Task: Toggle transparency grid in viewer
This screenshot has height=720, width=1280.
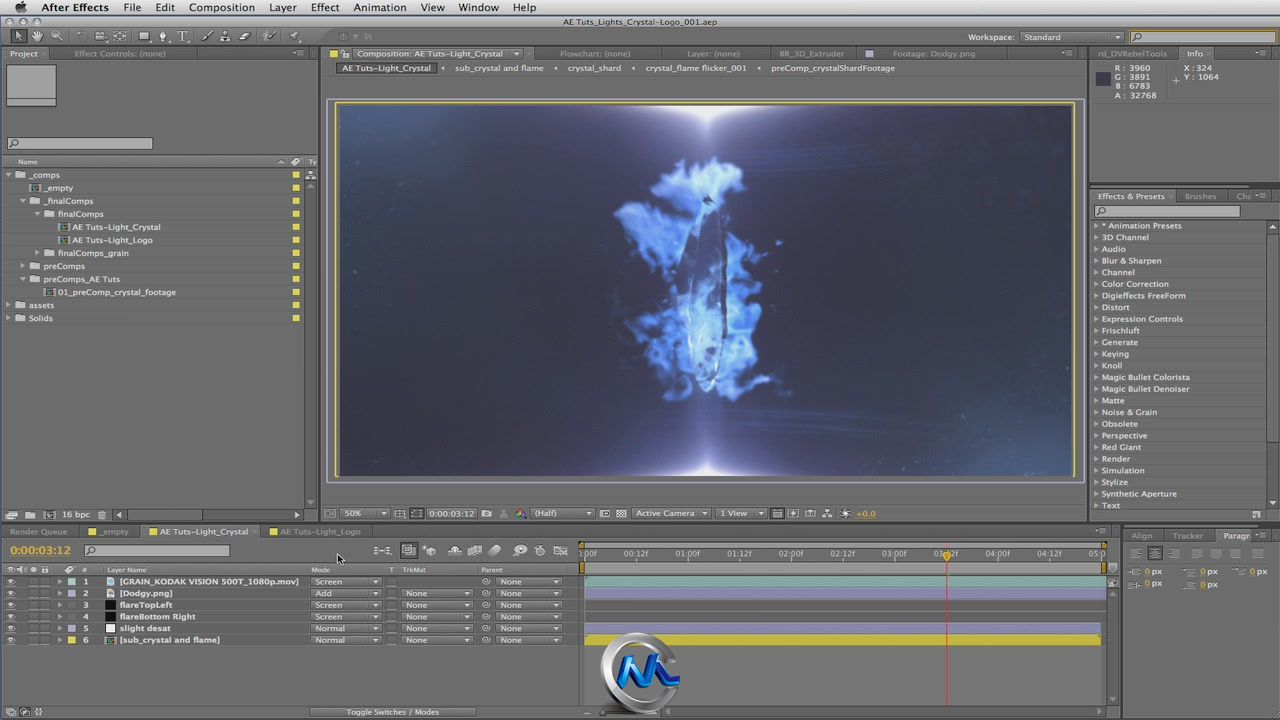Action: click(x=621, y=513)
